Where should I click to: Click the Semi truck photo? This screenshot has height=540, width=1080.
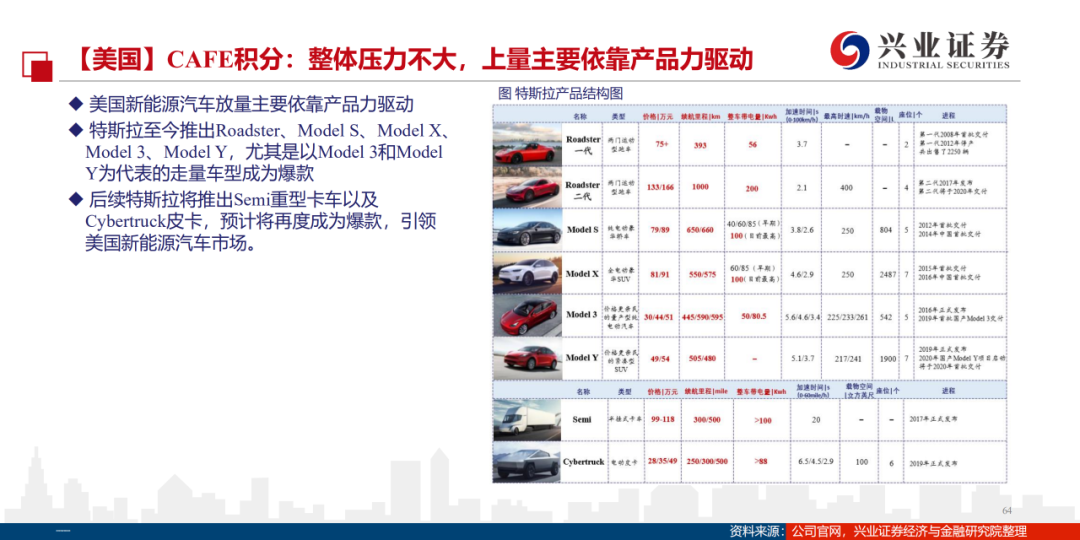527,419
